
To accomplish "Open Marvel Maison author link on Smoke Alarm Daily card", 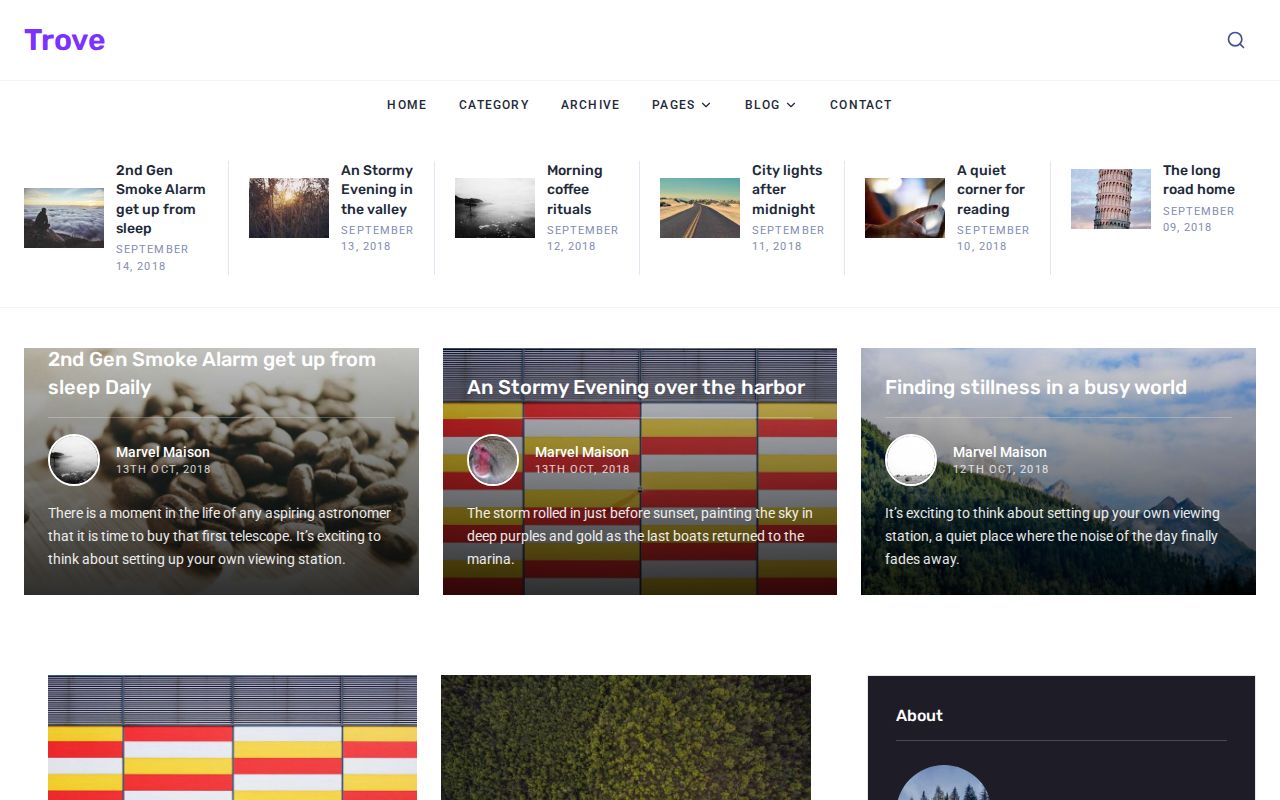I will pos(163,452).
